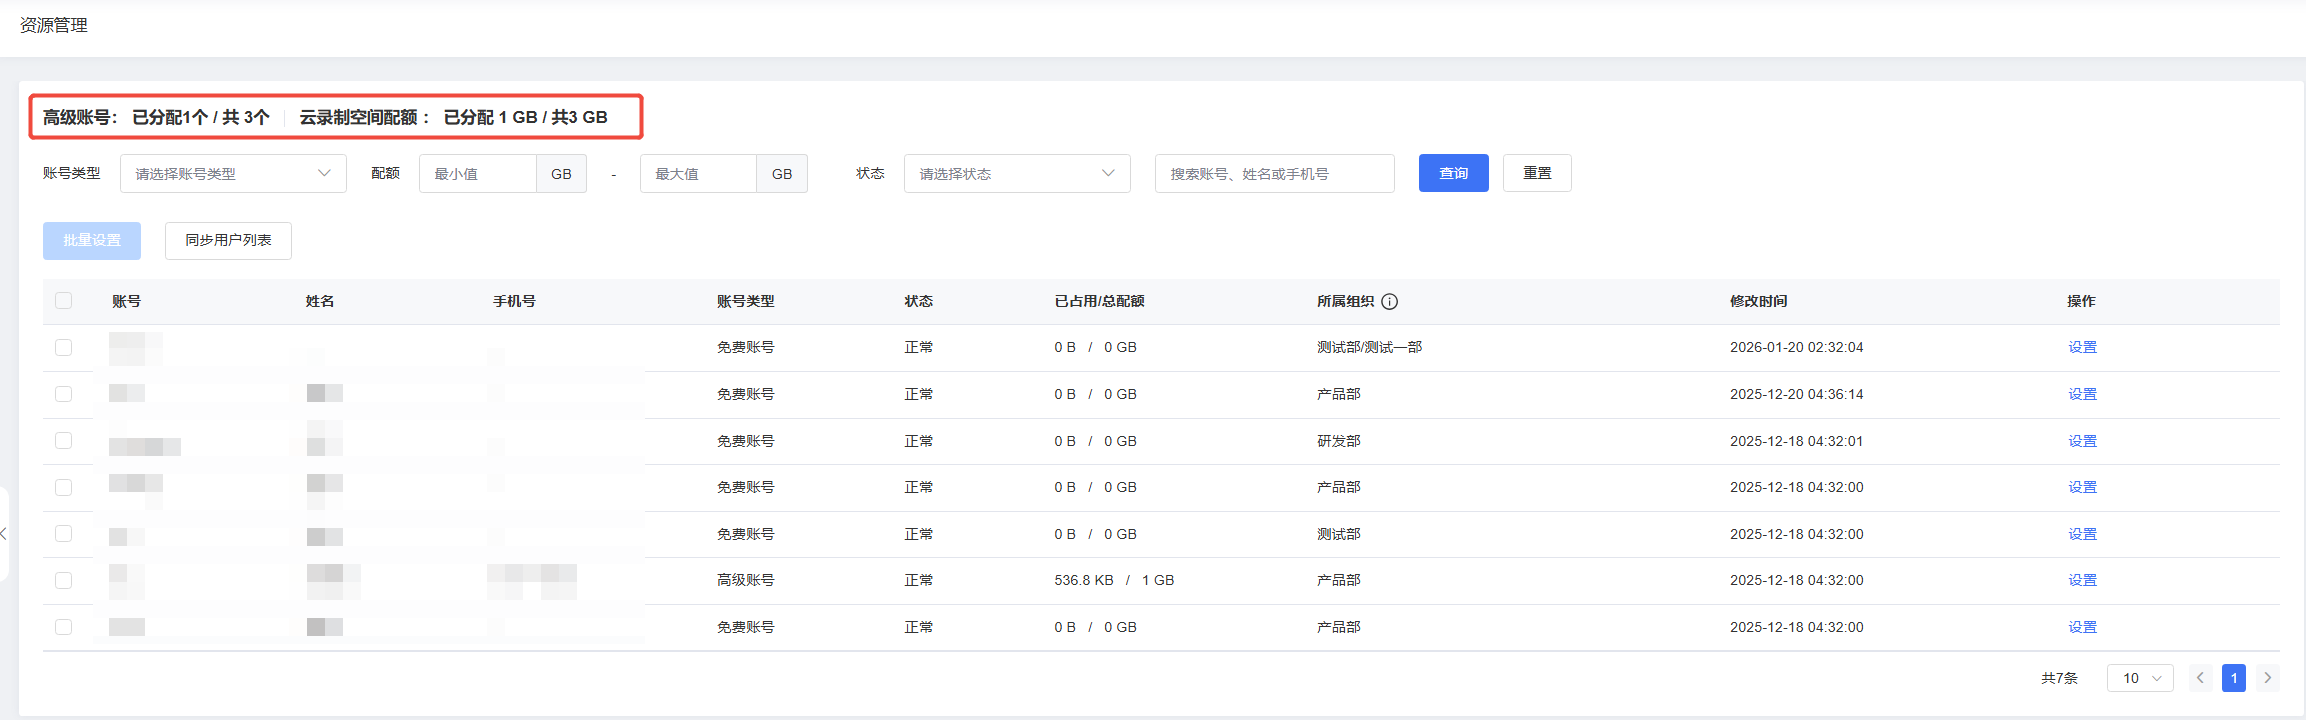This screenshot has height=720, width=2306.
Task: Click the search box for 账号、姓名或手机号
Action: tap(1274, 174)
